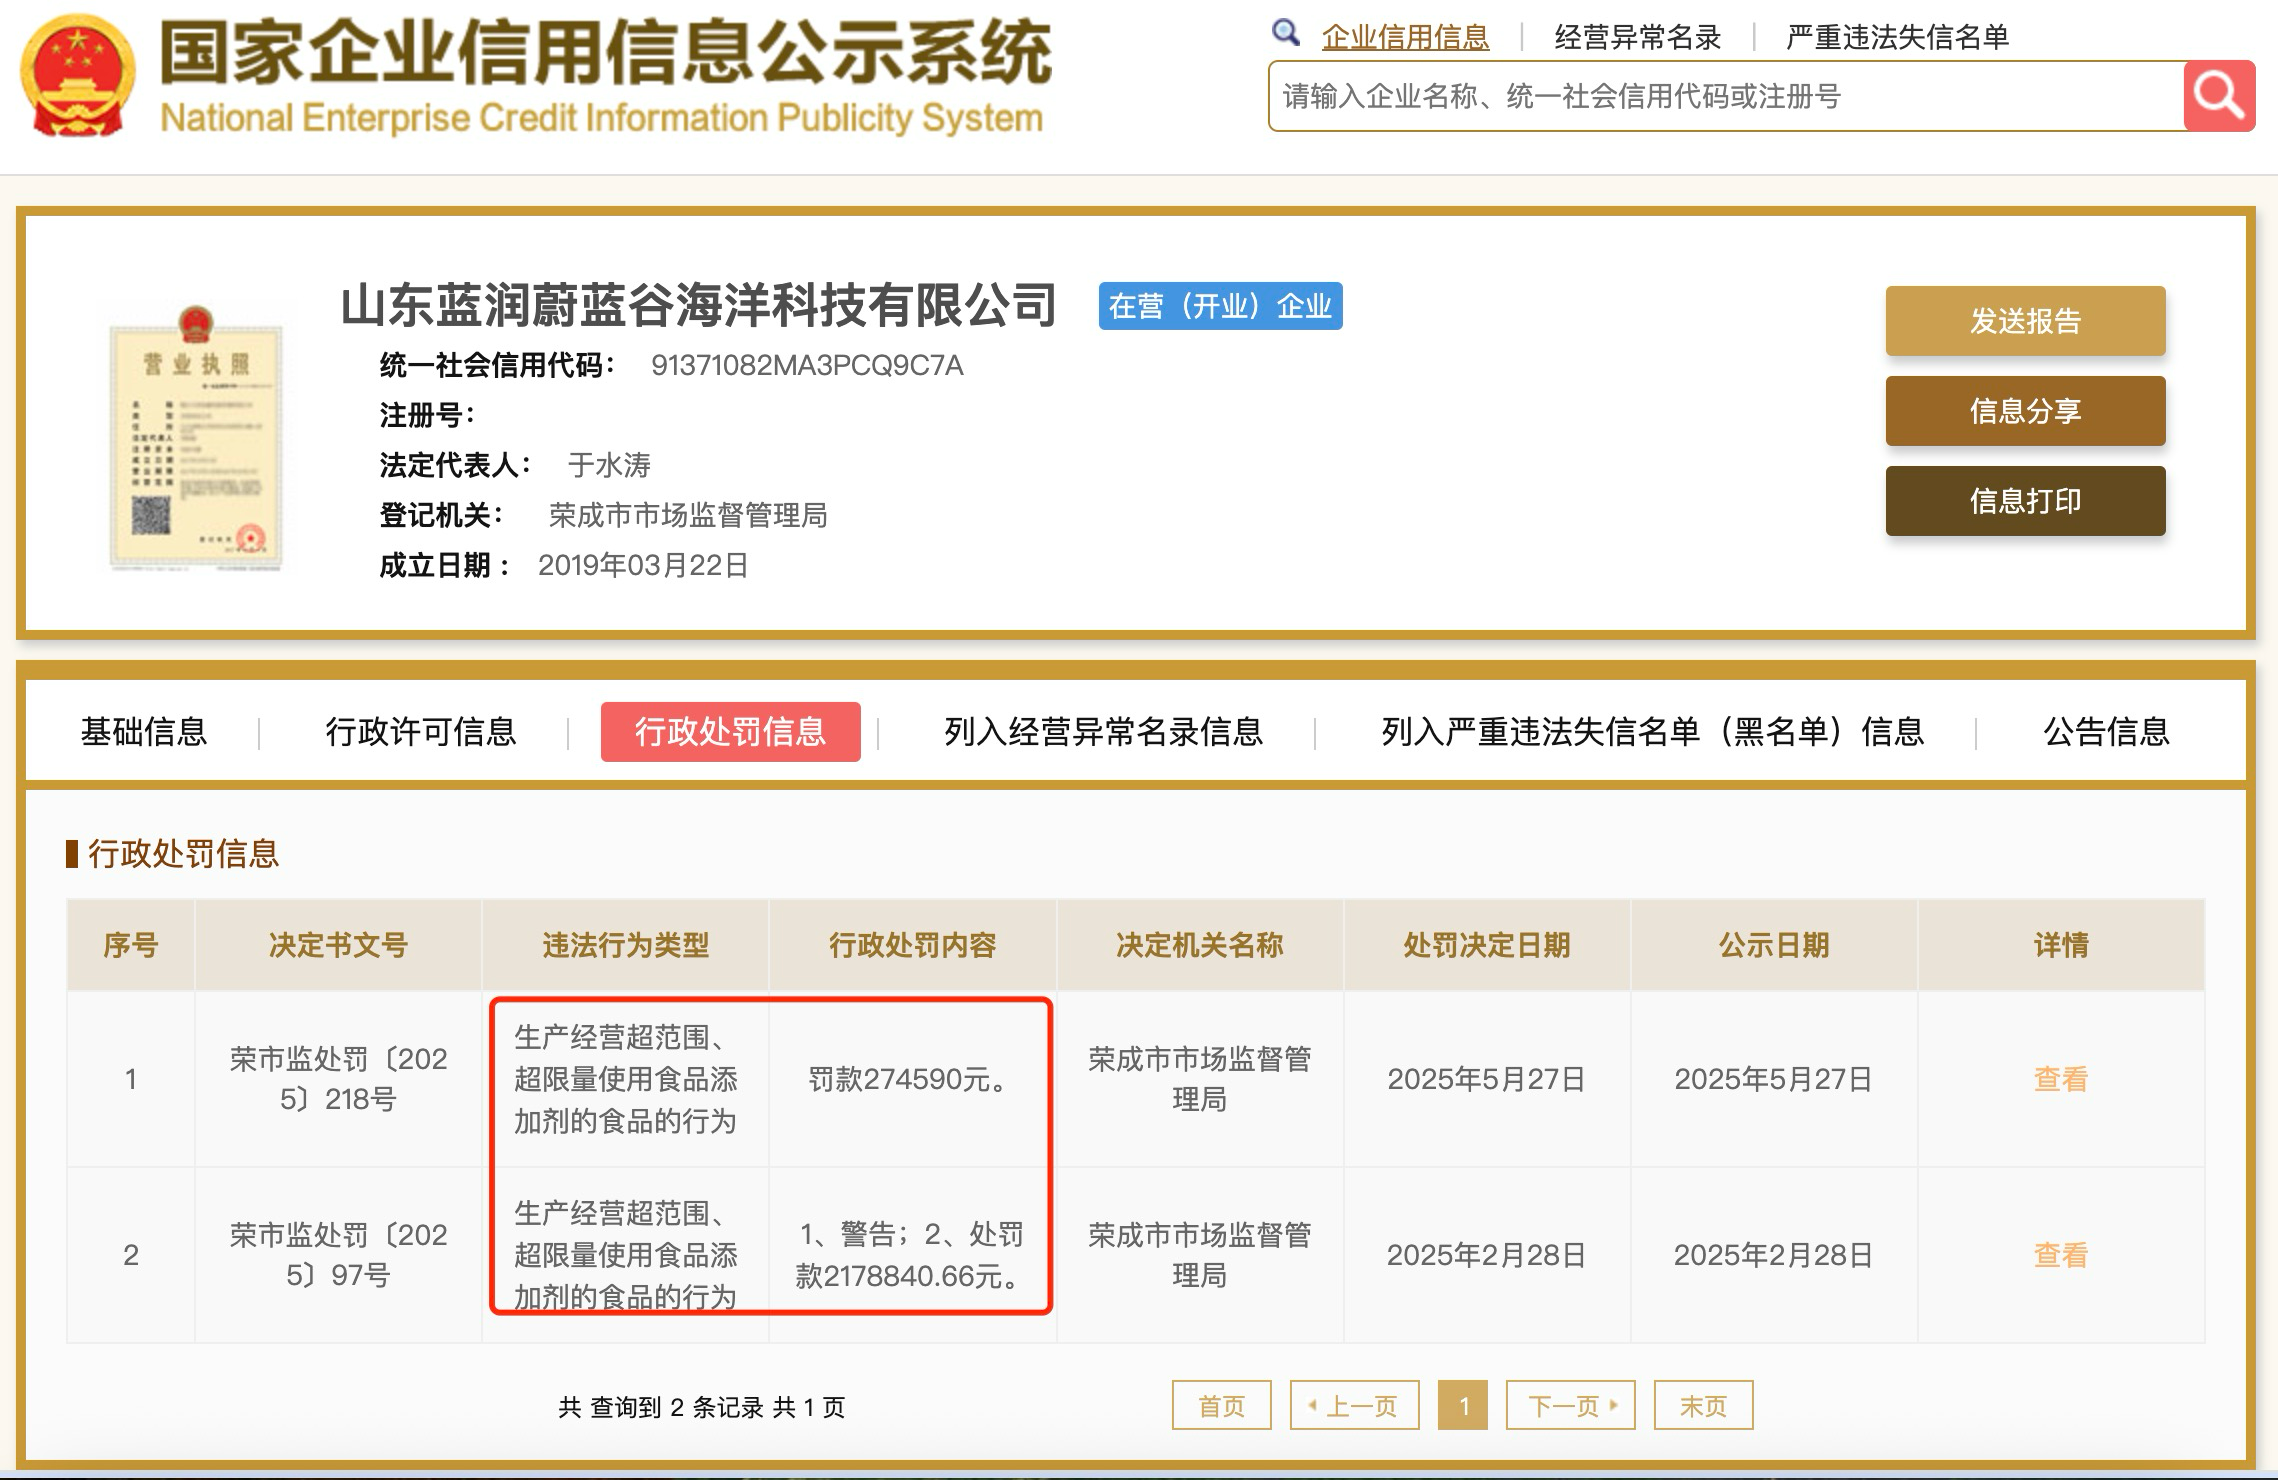Click legal representative name 于水涛

coord(609,465)
